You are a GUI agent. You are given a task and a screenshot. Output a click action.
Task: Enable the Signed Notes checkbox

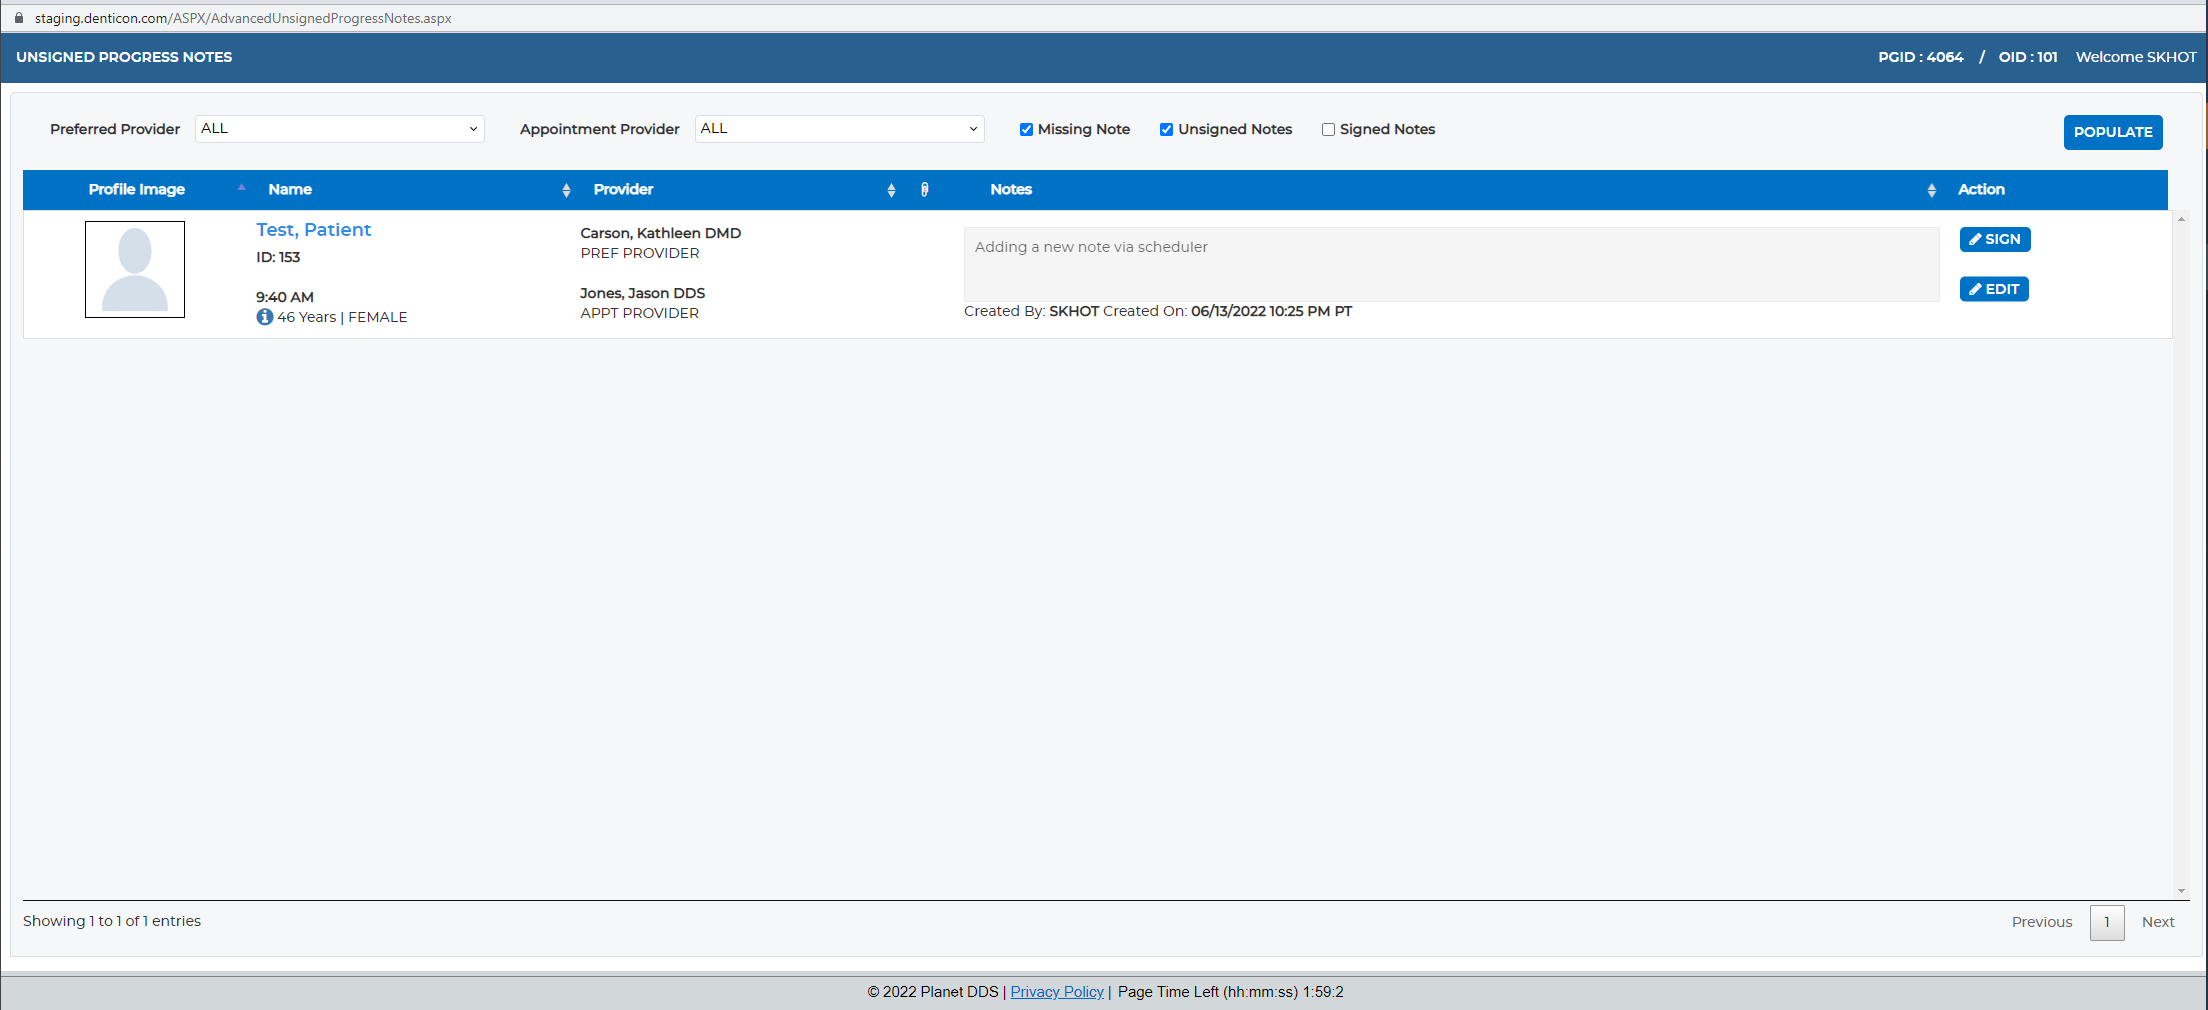point(1328,130)
